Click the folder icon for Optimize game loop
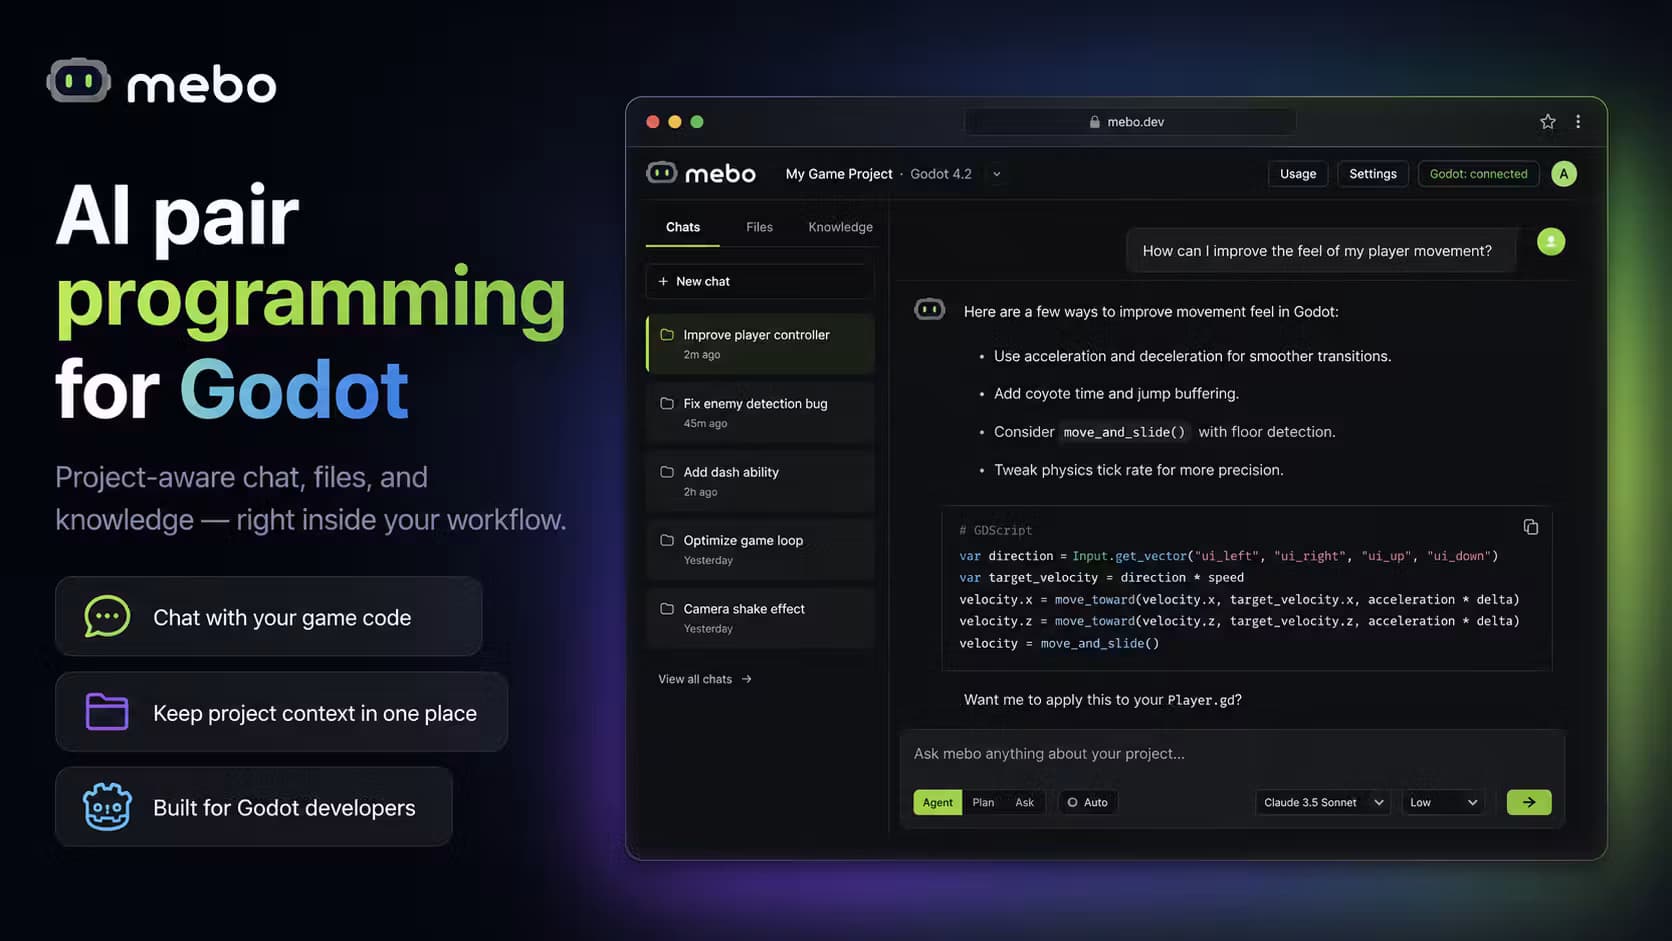This screenshot has width=1672, height=941. 667,540
